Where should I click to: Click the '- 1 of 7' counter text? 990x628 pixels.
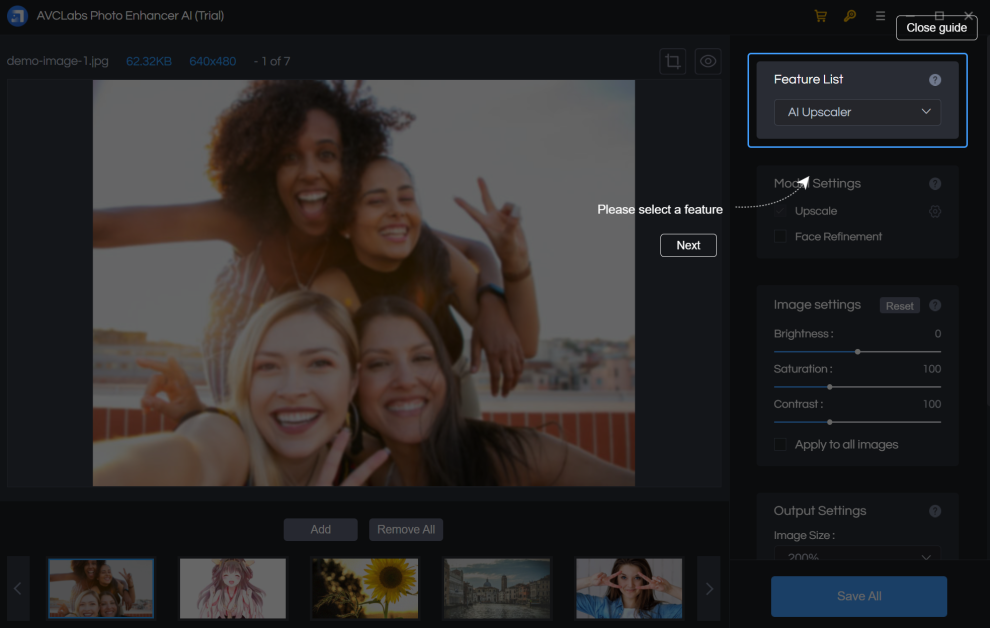coord(272,61)
